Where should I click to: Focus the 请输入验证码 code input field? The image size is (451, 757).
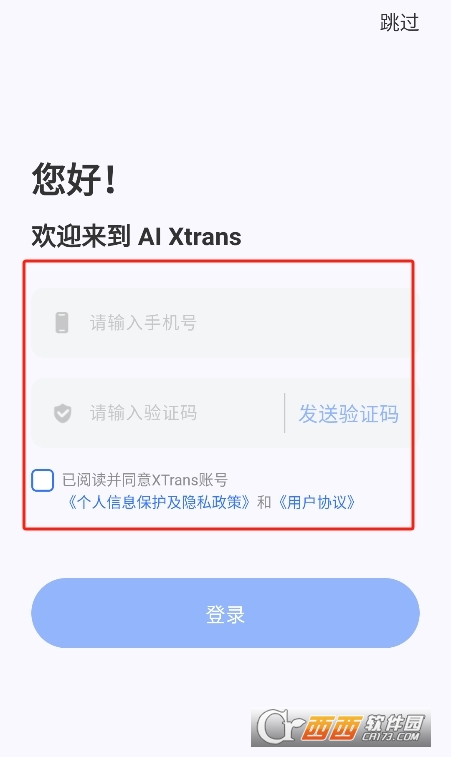[x=157, y=413]
